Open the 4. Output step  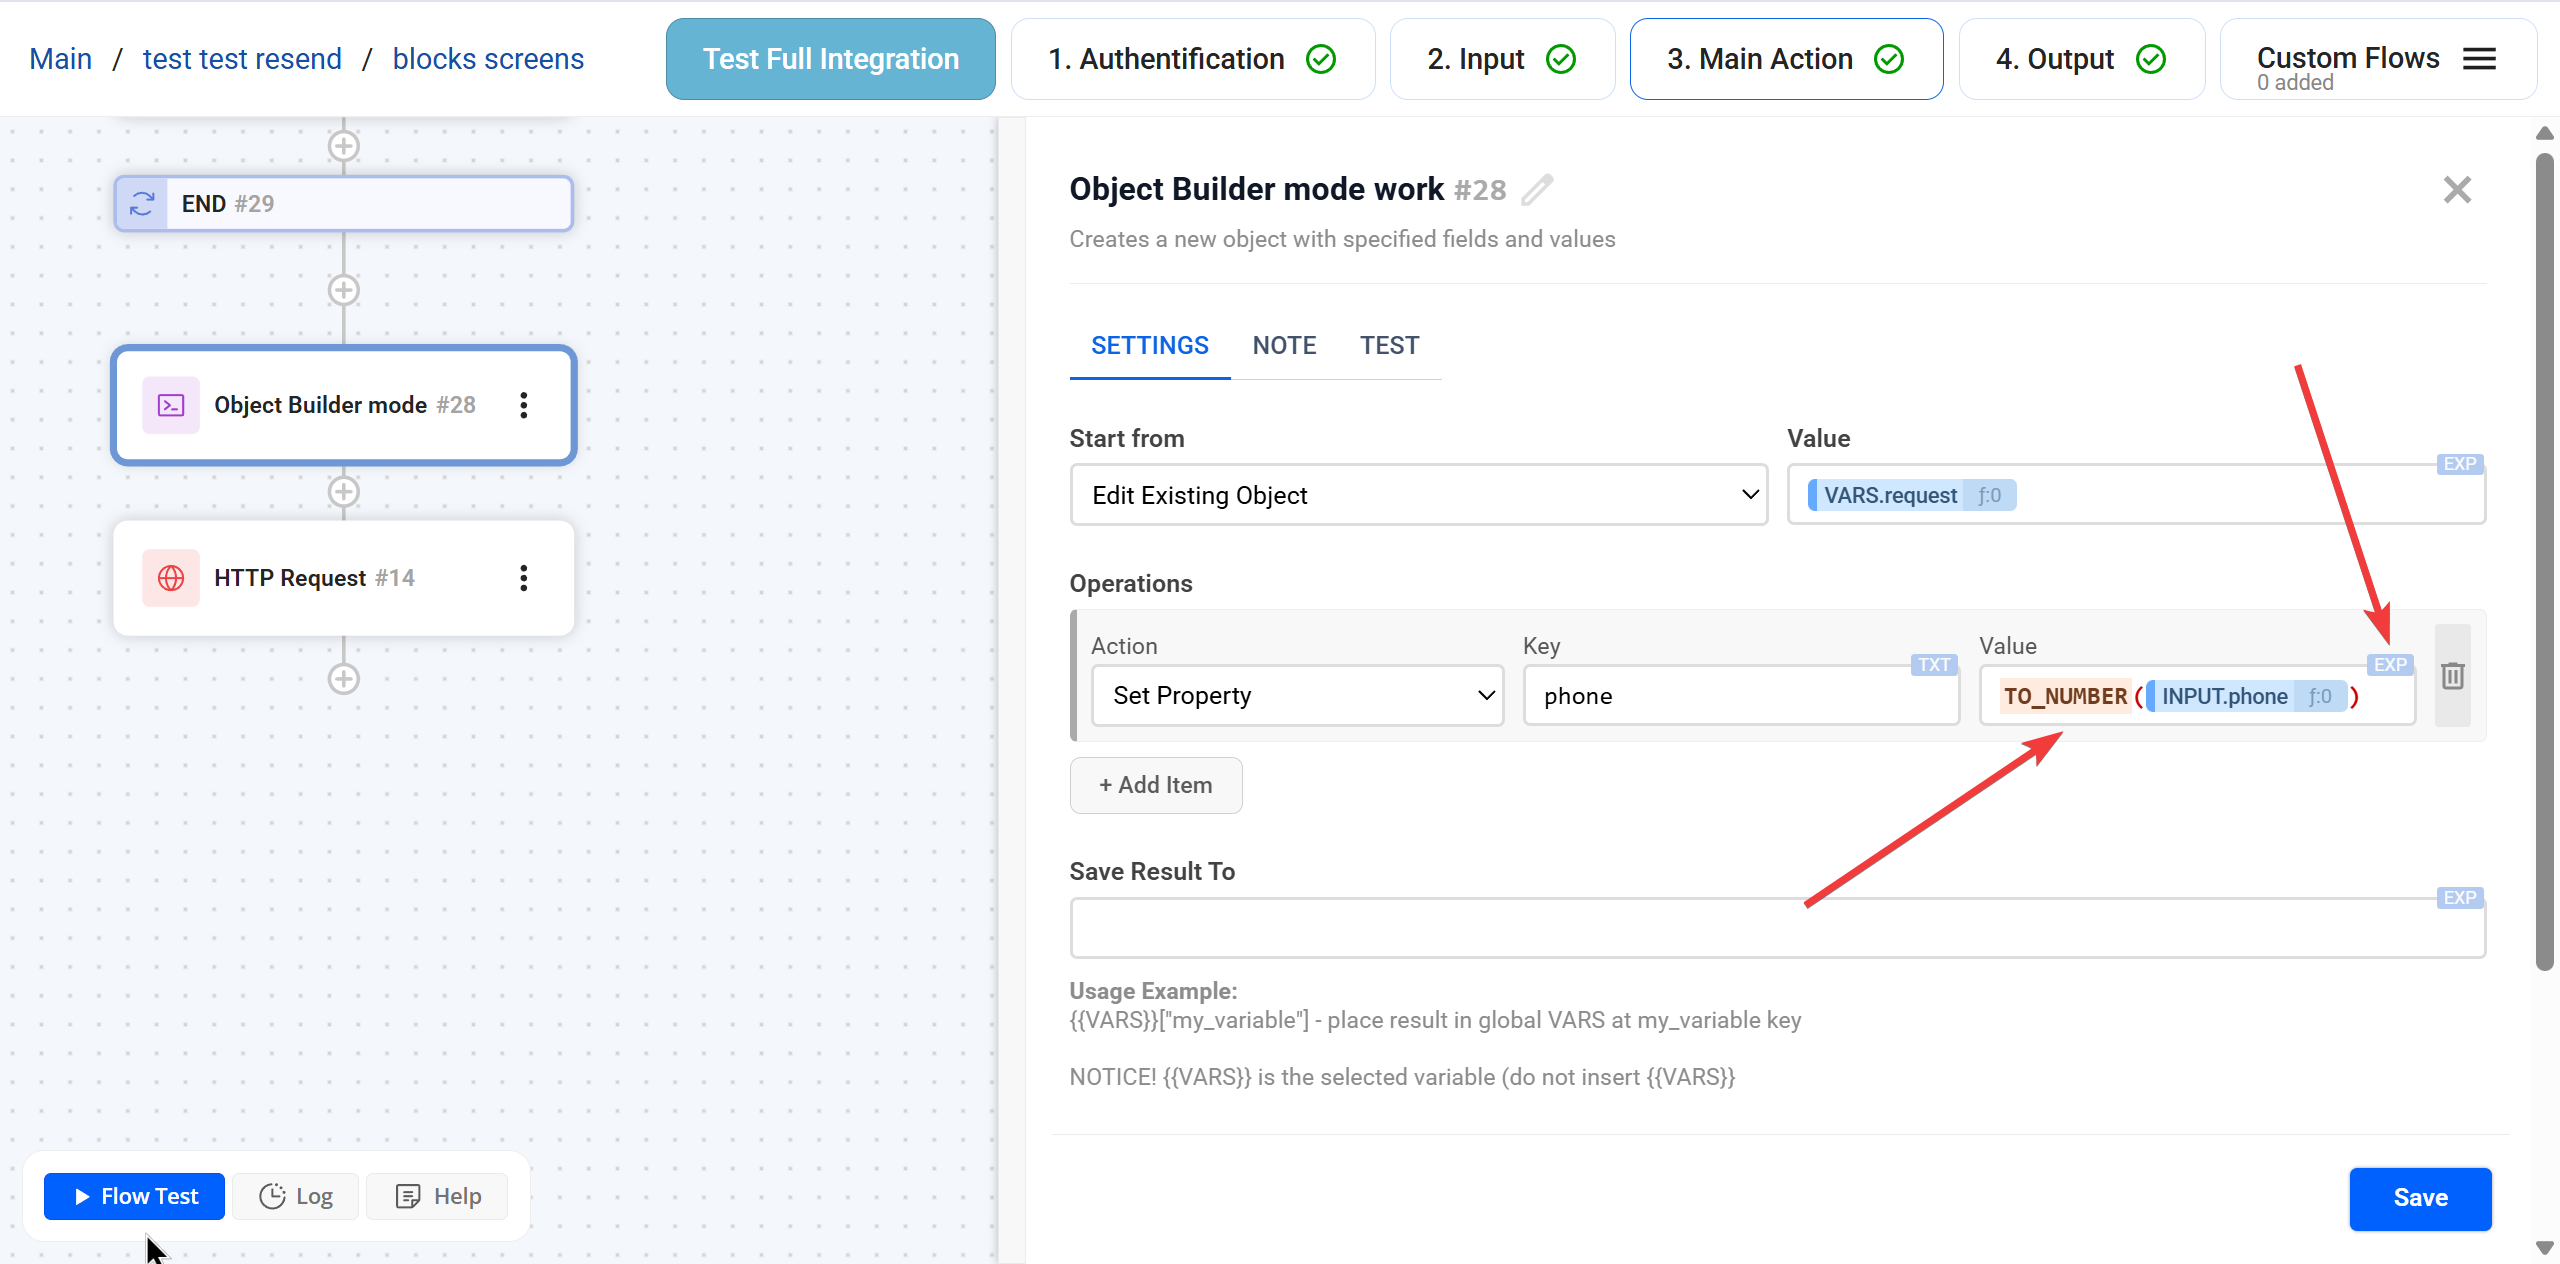2080,59
